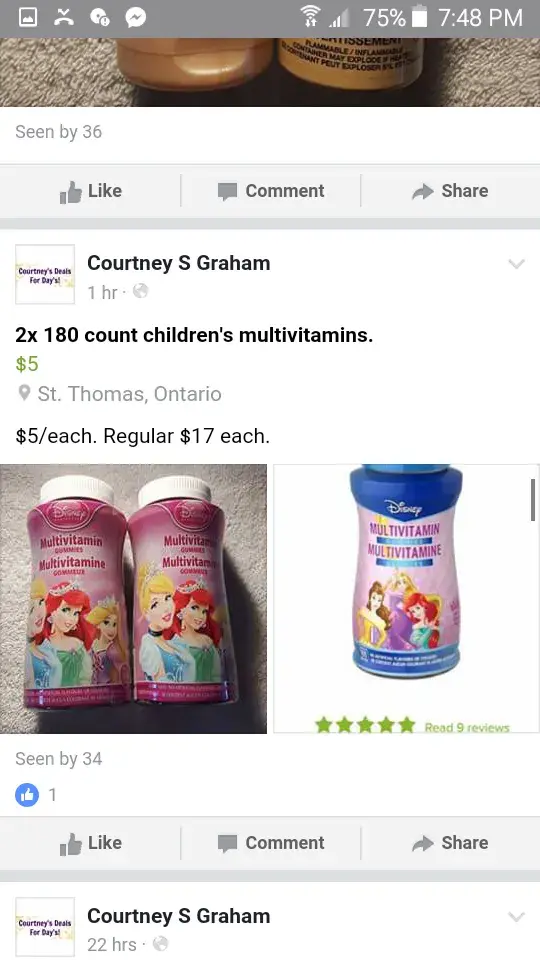Open blue-cap Disney multivitamin product image

[x=407, y=599]
